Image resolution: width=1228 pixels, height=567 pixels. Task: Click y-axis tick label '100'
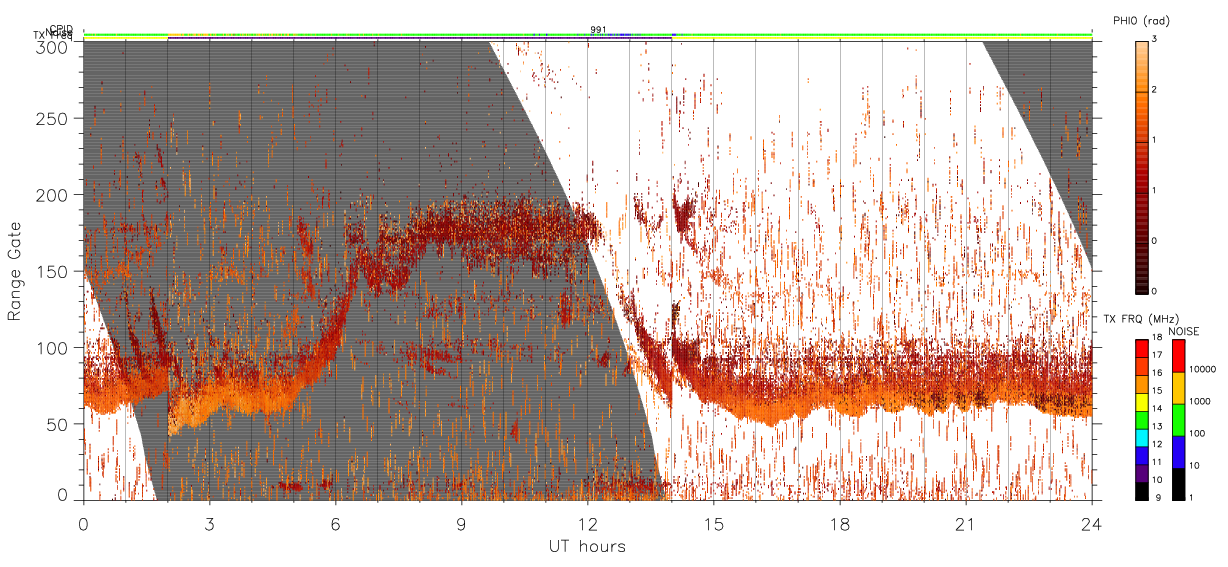tap(52, 348)
